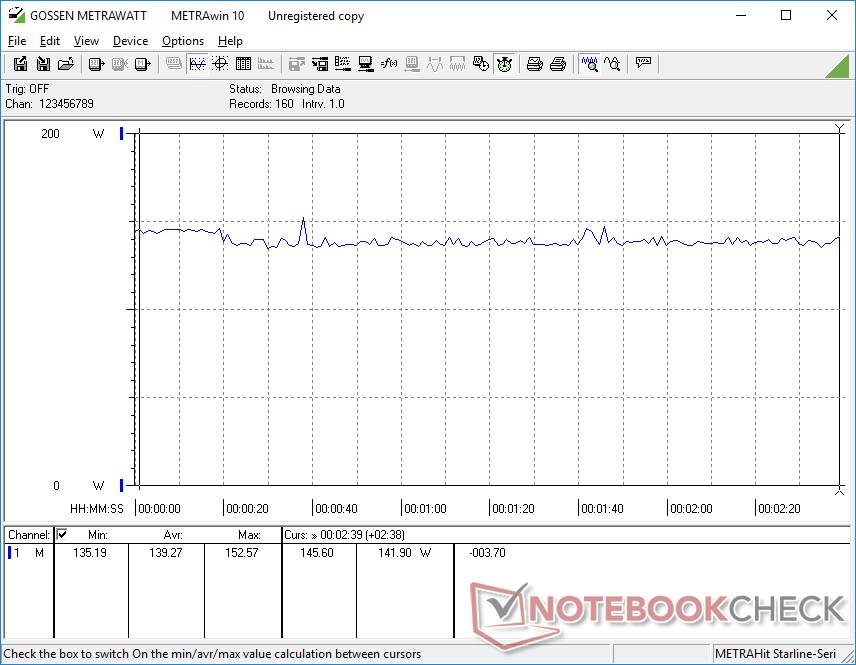
Task: Click the blue scale marker beside 200 W
Action: (x=122, y=133)
